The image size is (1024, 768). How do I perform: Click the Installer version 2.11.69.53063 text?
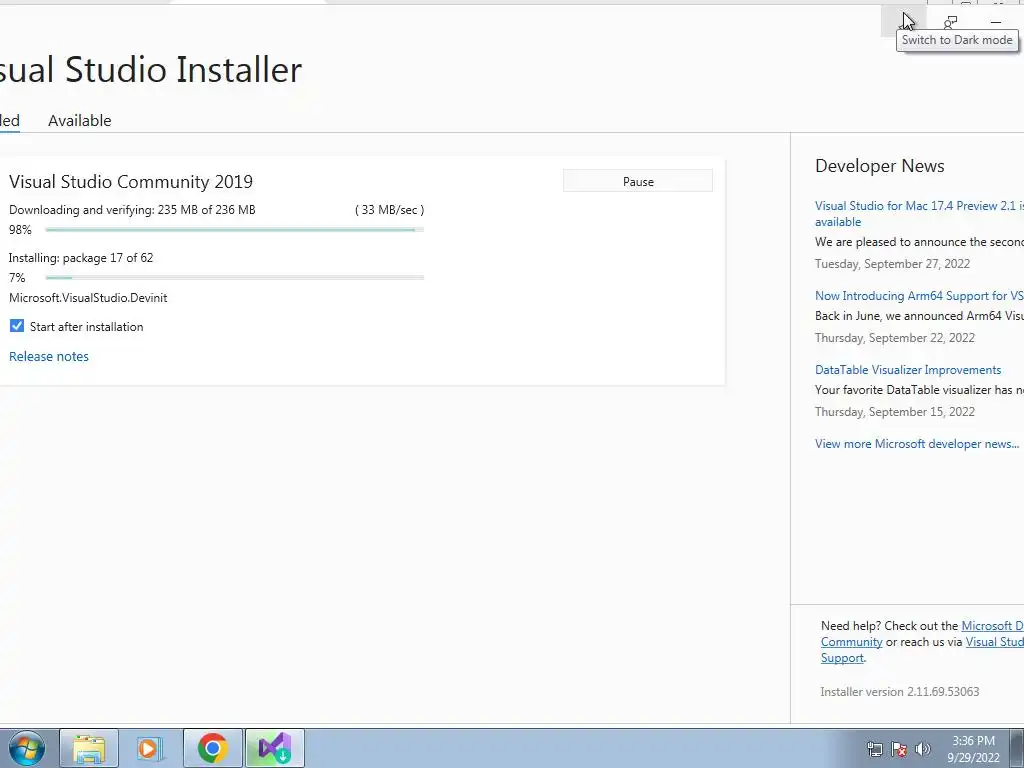tap(899, 692)
